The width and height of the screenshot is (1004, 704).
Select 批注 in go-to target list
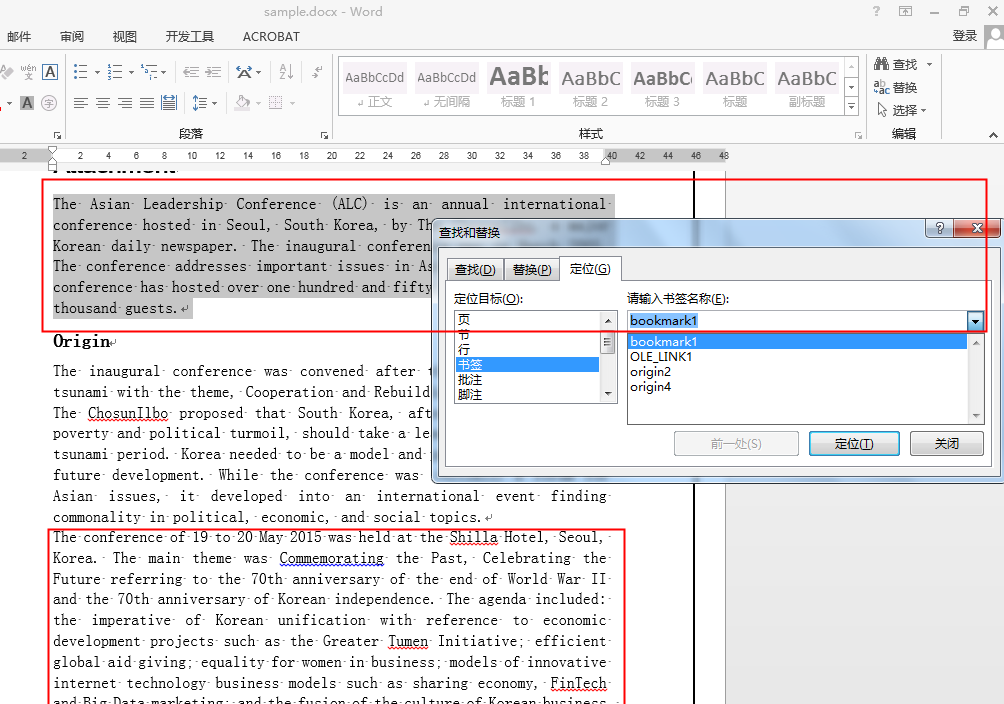tap(527, 380)
